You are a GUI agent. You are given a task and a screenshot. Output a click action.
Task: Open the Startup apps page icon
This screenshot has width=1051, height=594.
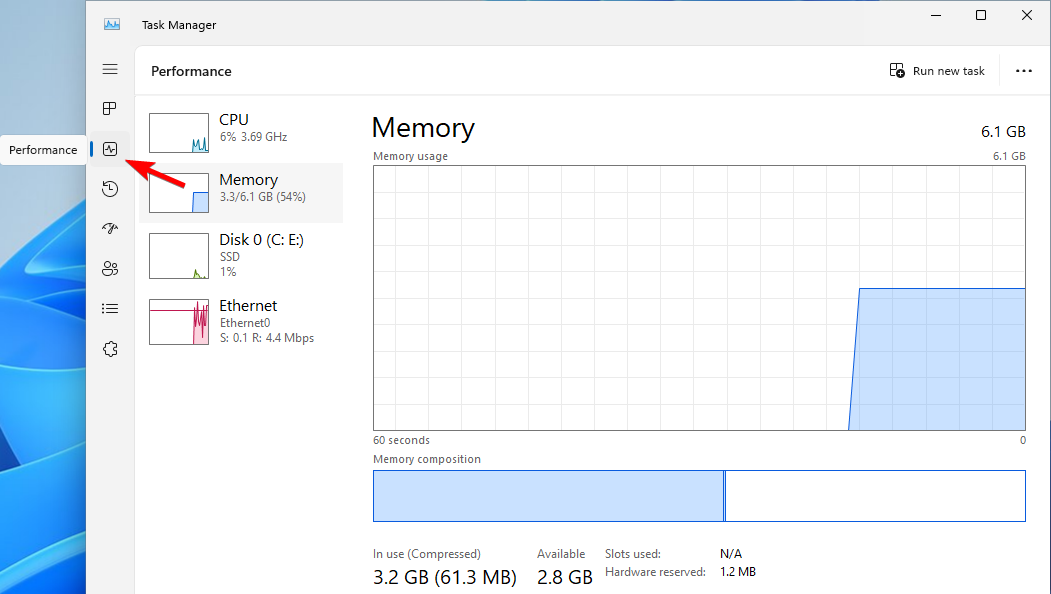tap(110, 229)
